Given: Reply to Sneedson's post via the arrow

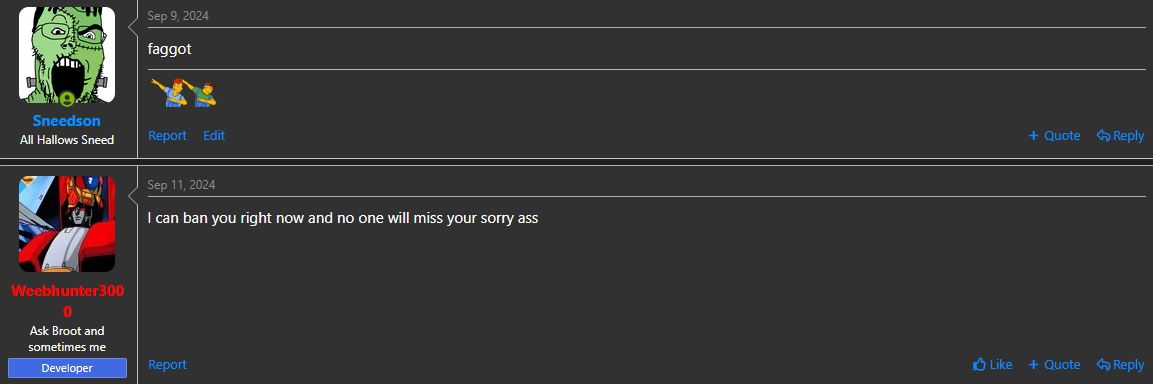Looking at the screenshot, I should coord(1120,135).
